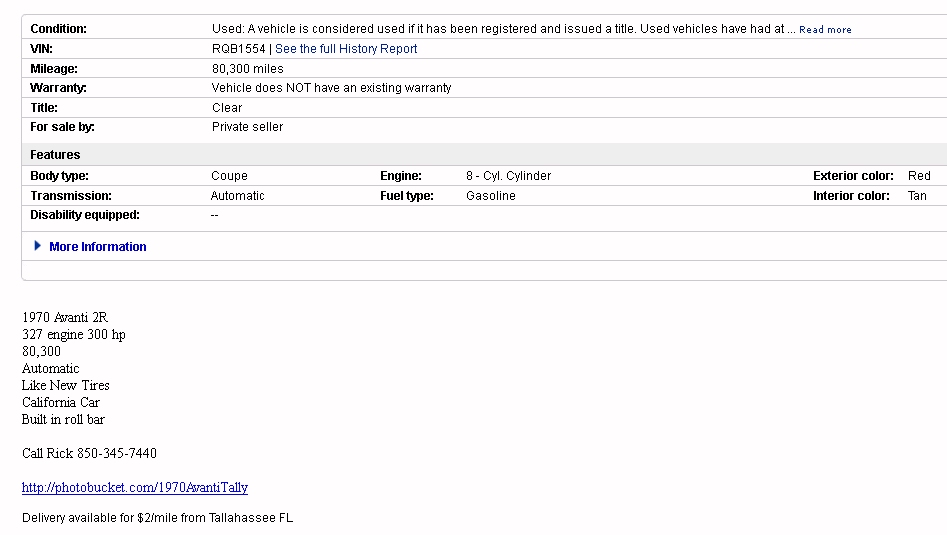Click the Features section header

(x=55, y=155)
